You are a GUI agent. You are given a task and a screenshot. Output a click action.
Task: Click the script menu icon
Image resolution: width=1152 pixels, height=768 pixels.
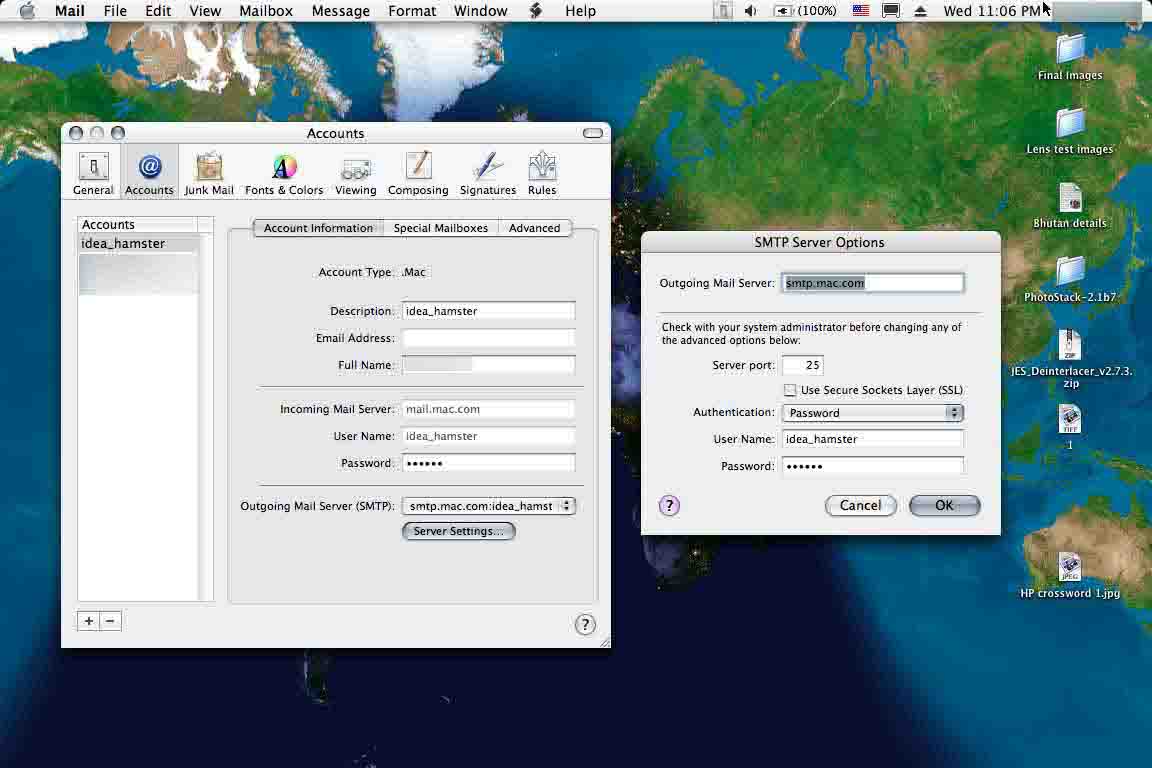tap(536, 11)
